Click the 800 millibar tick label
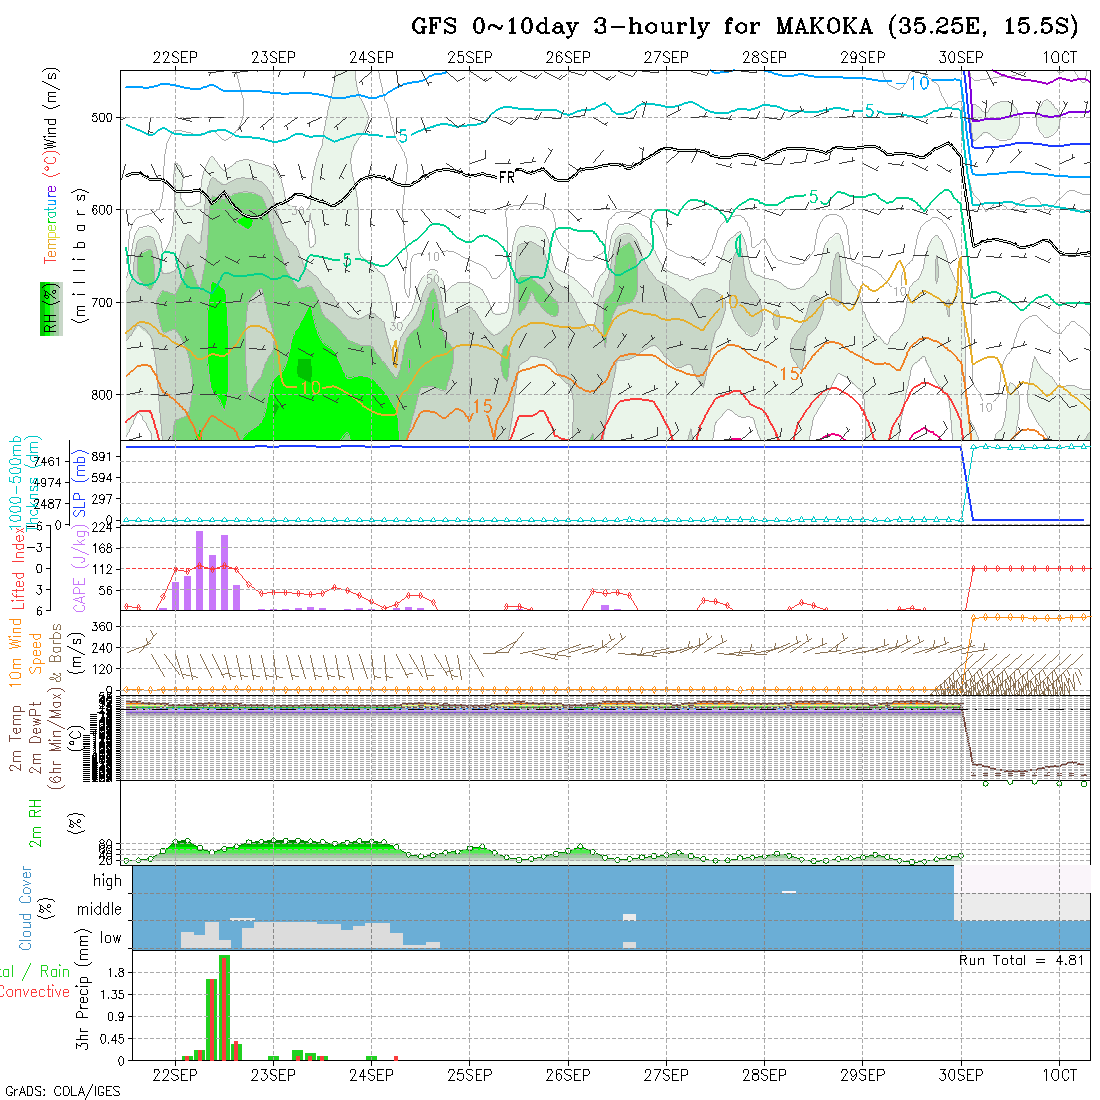This screenshot has height=1100, width=1100. [102, 394]
